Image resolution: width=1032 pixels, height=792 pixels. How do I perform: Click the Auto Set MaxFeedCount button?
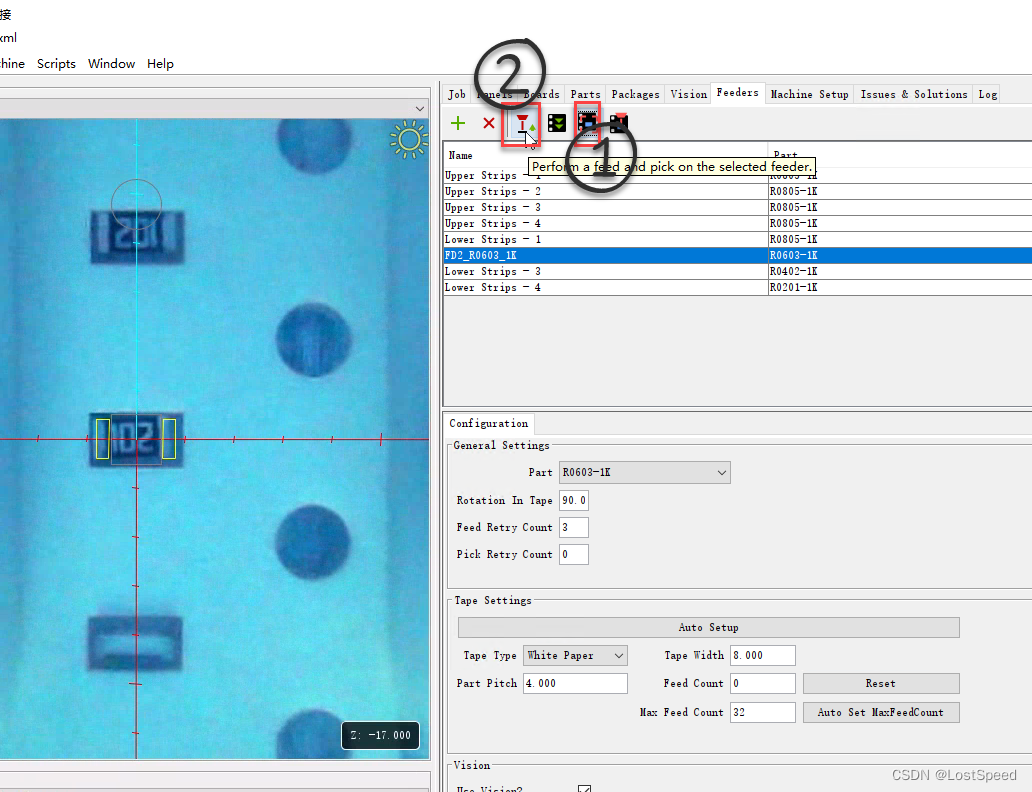click(881, 712)
